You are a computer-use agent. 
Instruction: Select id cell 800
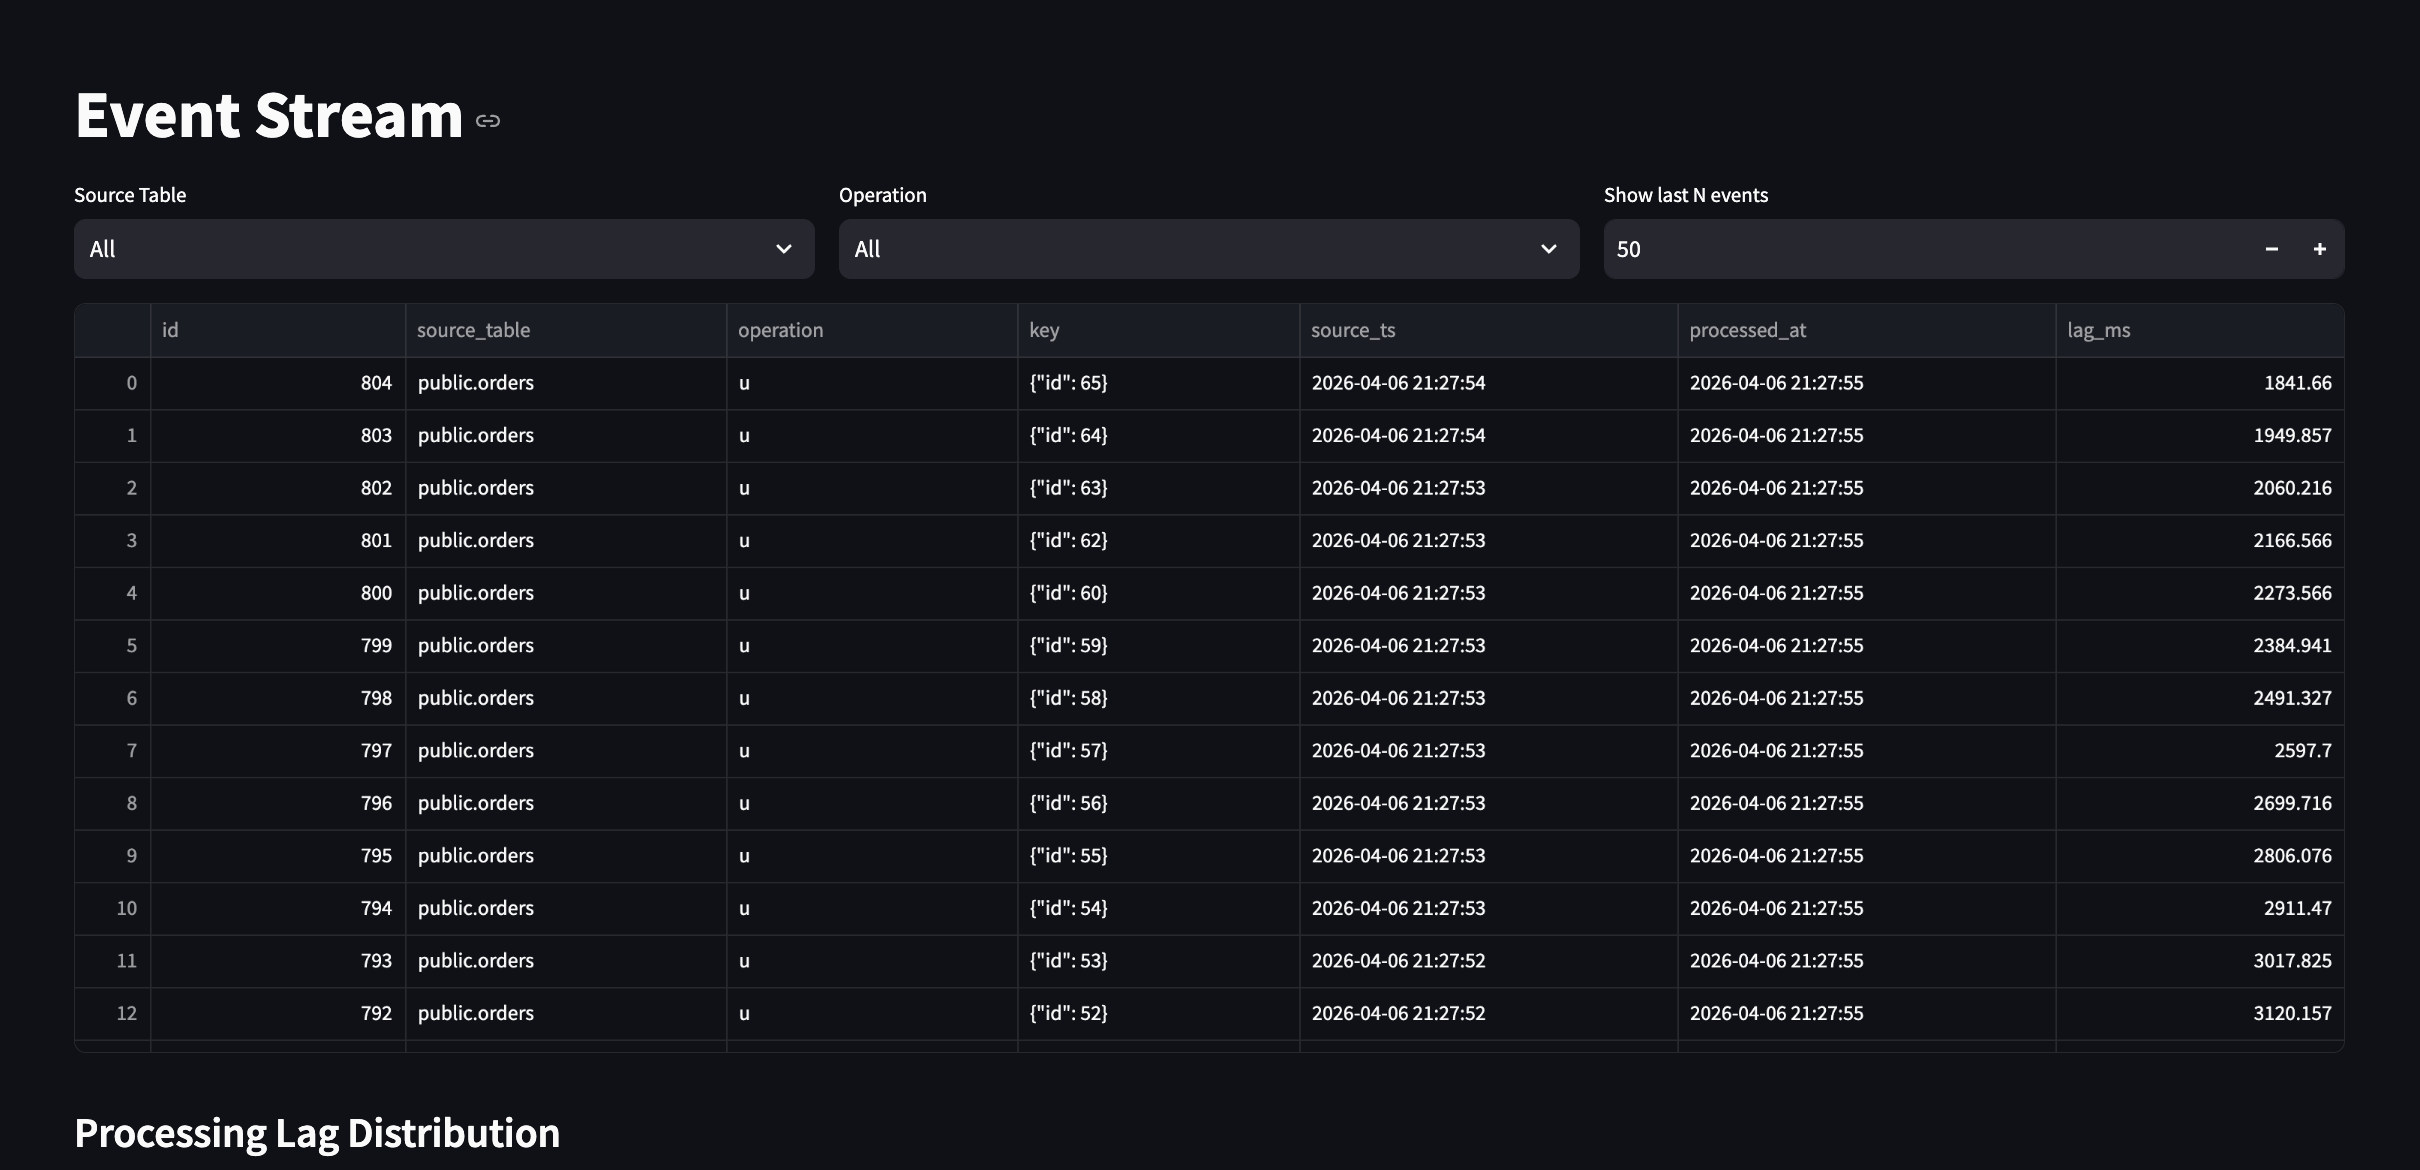pyautogui.click(x=278, y=593)
